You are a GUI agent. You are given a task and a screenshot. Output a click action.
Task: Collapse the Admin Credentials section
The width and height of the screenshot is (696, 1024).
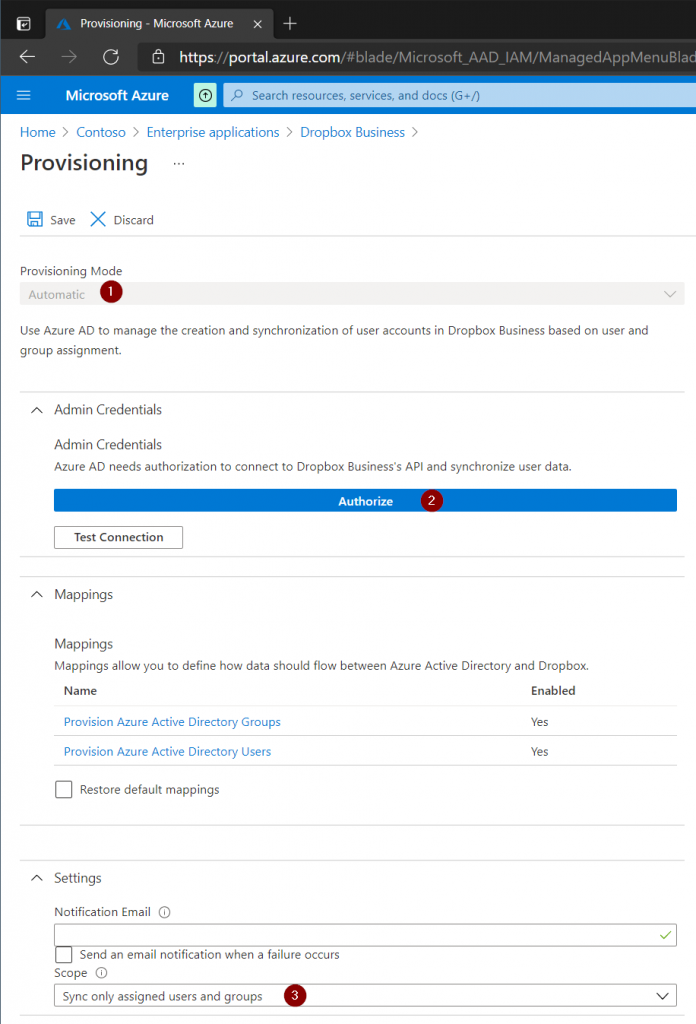coord(37,410)
